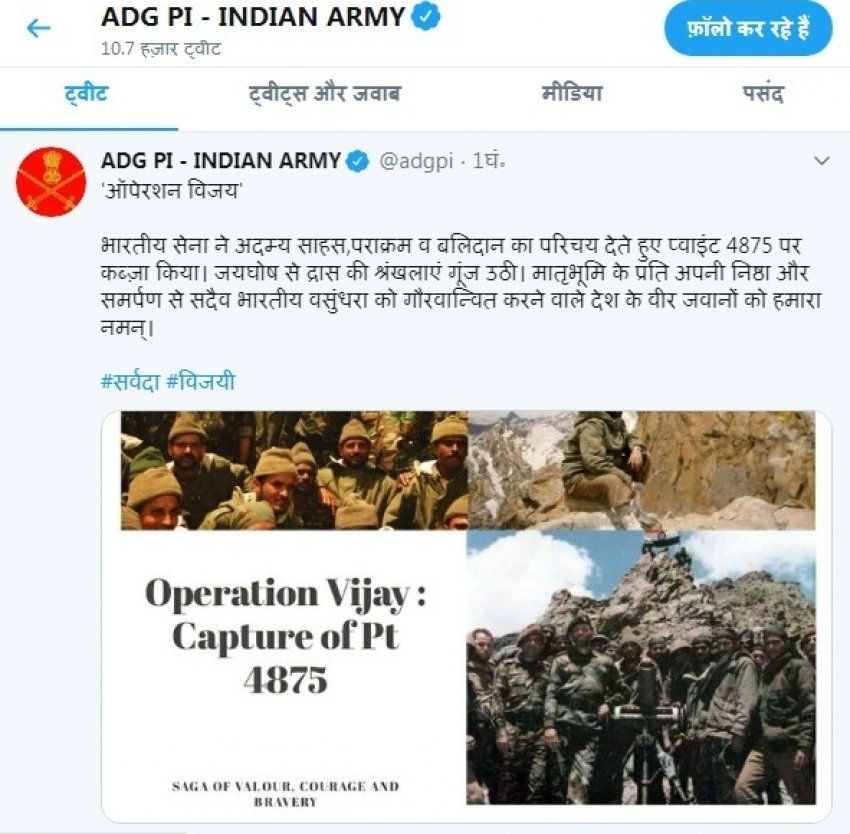
Task: Click the 'Operation Vijay: Capture of Pt 4875' card
Action: coord(286,635)
